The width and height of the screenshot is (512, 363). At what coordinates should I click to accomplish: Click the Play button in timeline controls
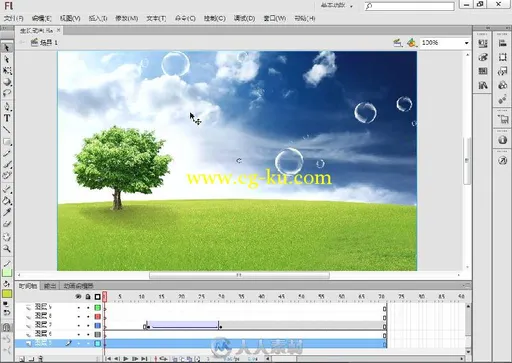point(126,359)
